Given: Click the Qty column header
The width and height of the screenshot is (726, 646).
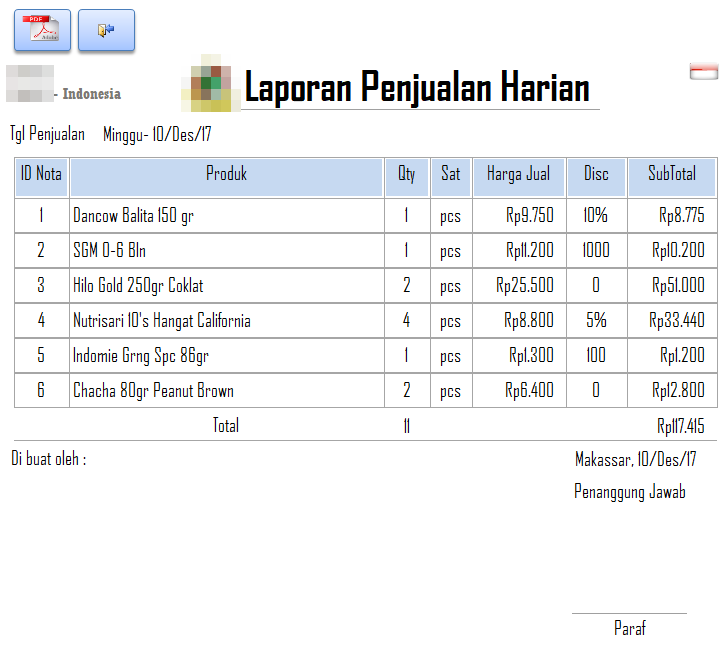Looking at the screenshot, I should click(x=406, y=174).
